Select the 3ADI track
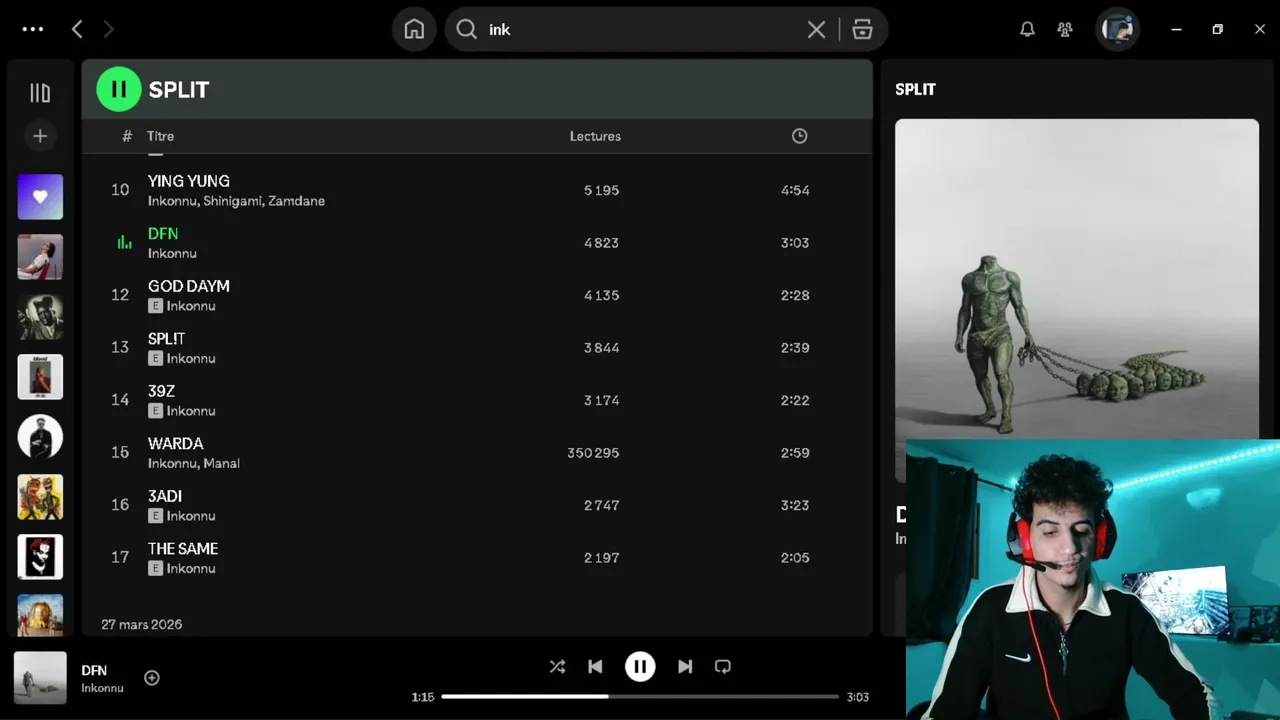The width and height of the screenshot is (1280, 720). (165, 496)
